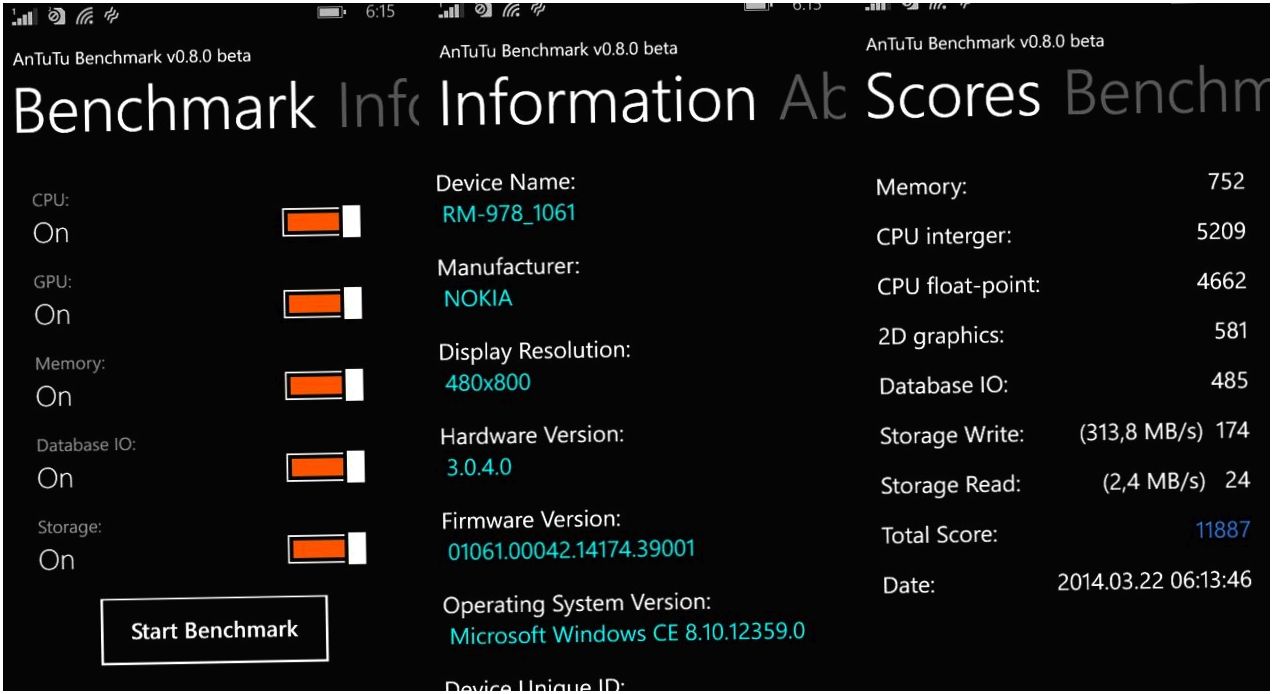Image resolution: width=1273 pixels, height=694 pixels.
Task: Disable the Database IO switch
Action: [325, 466]
